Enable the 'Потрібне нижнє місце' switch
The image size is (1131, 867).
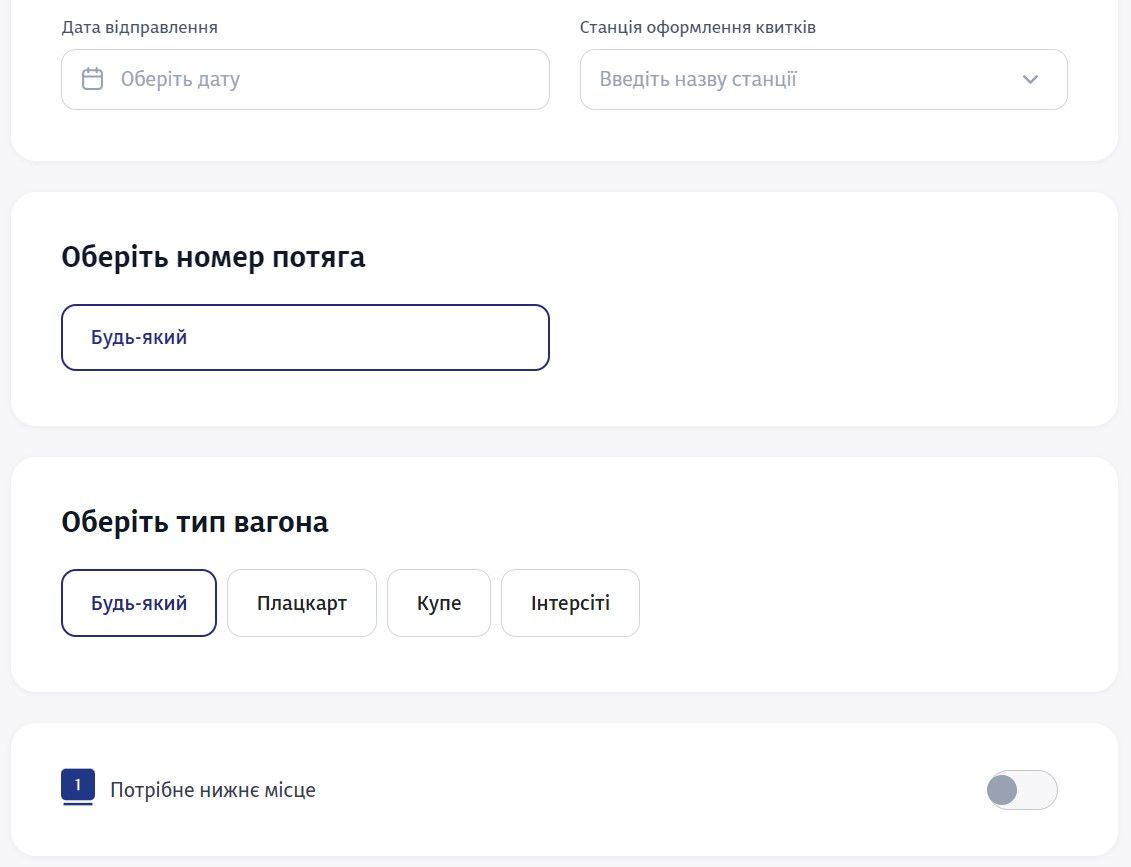click(x=1023, y=790)
